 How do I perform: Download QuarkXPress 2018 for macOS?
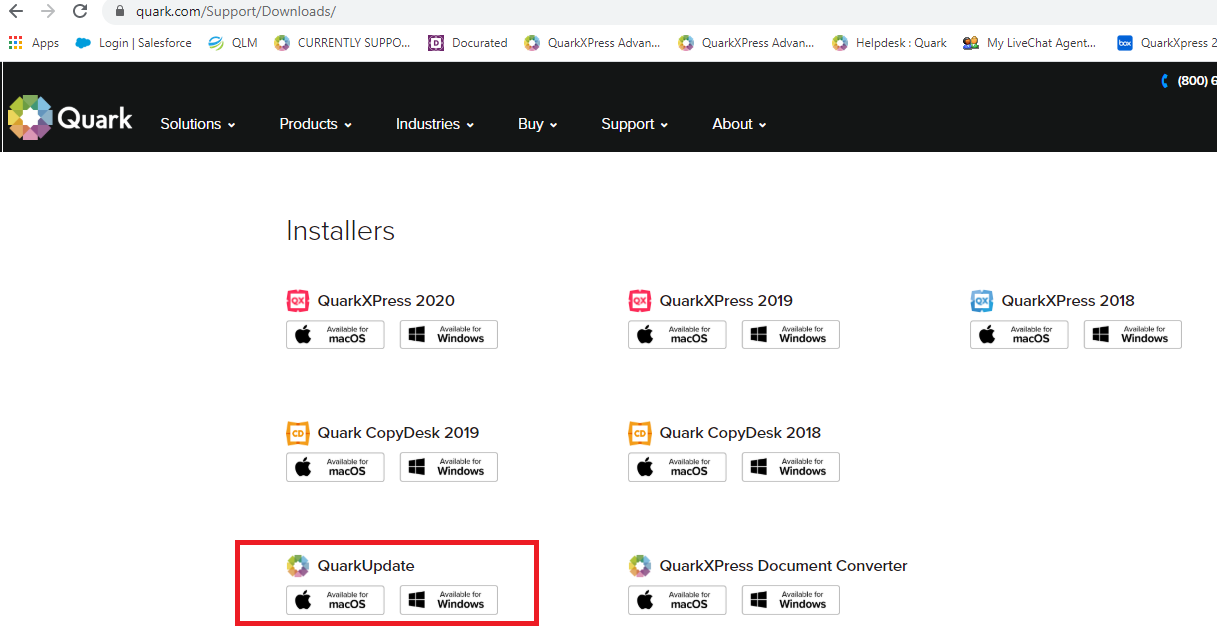[x=1019, y=335]
